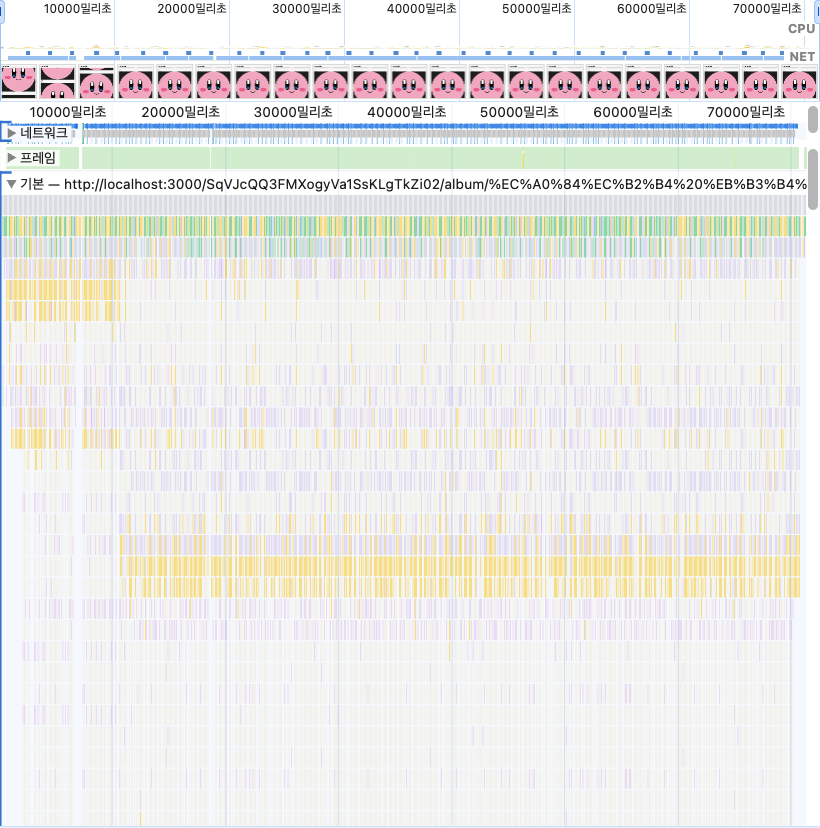Image resolution: width=820 pixels, height=828 pixels.
Task: Click 40000밀리초 on the overview ruler
Action: (x=421, y=8)
